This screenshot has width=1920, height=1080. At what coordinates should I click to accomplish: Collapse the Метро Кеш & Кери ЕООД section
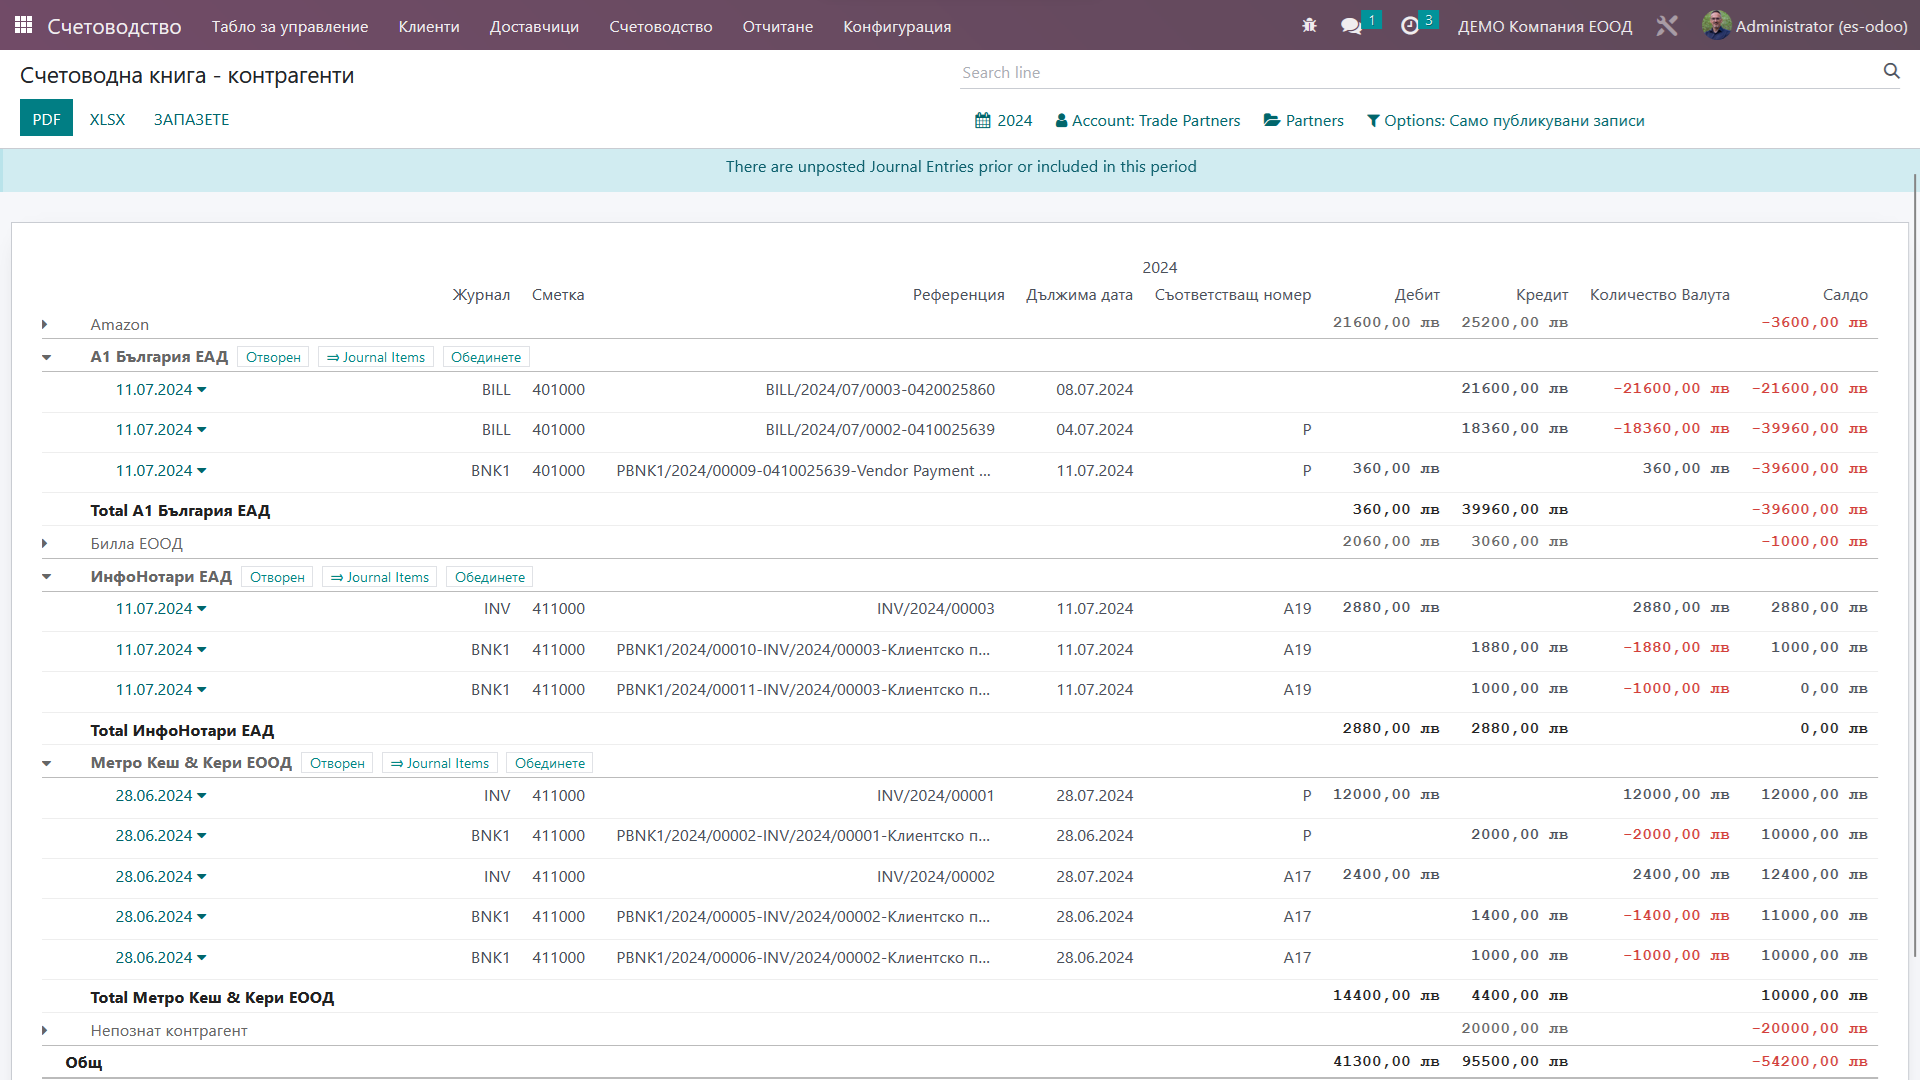coord(46,763)
